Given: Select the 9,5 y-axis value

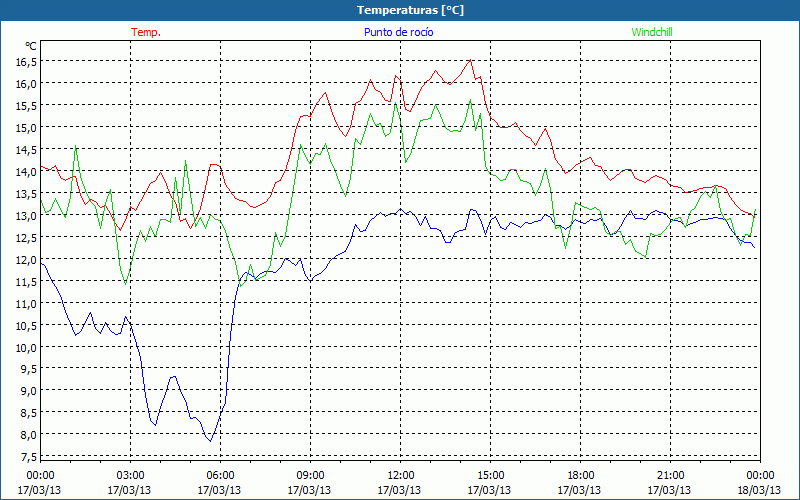Looking at the screenshot, I should [29, 369].
